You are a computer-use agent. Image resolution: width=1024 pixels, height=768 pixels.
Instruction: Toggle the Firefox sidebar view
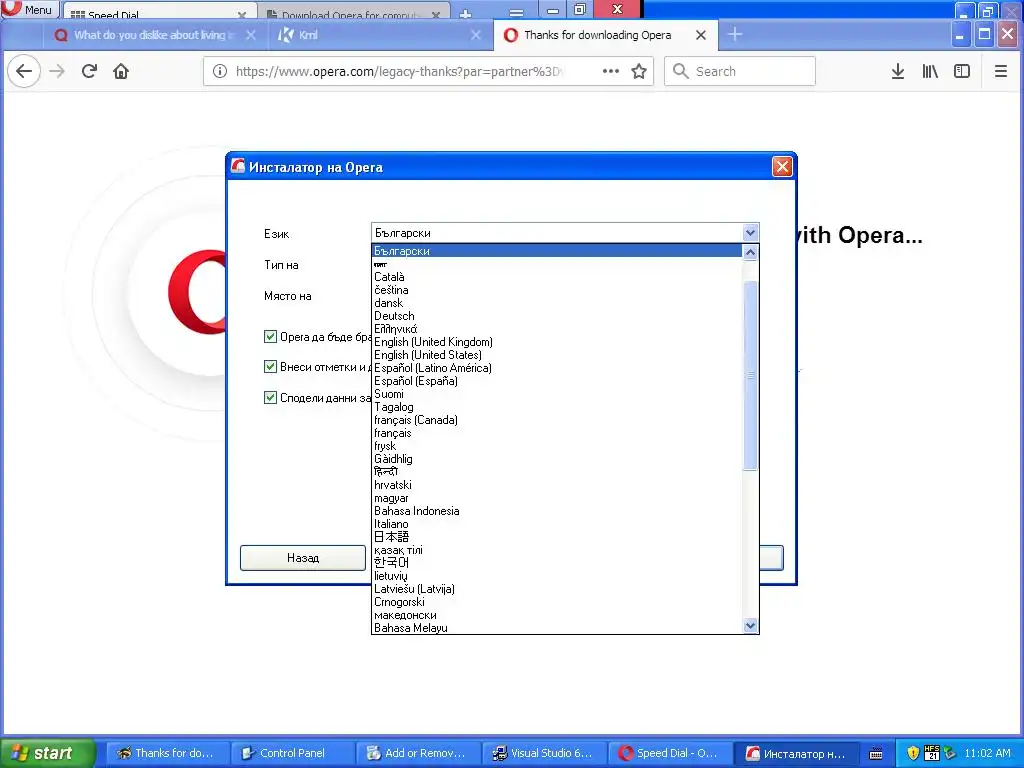pos(962,71)
